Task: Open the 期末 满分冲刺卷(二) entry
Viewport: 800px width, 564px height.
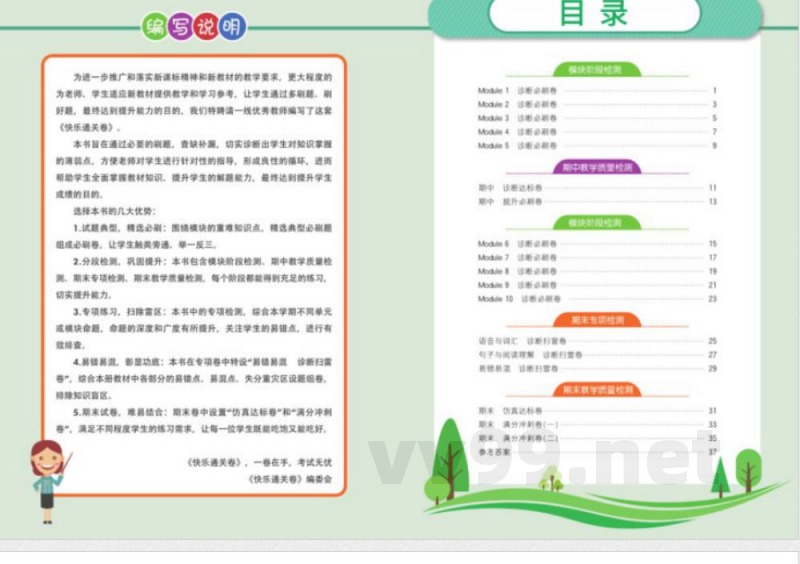Action: click(597, 438)
